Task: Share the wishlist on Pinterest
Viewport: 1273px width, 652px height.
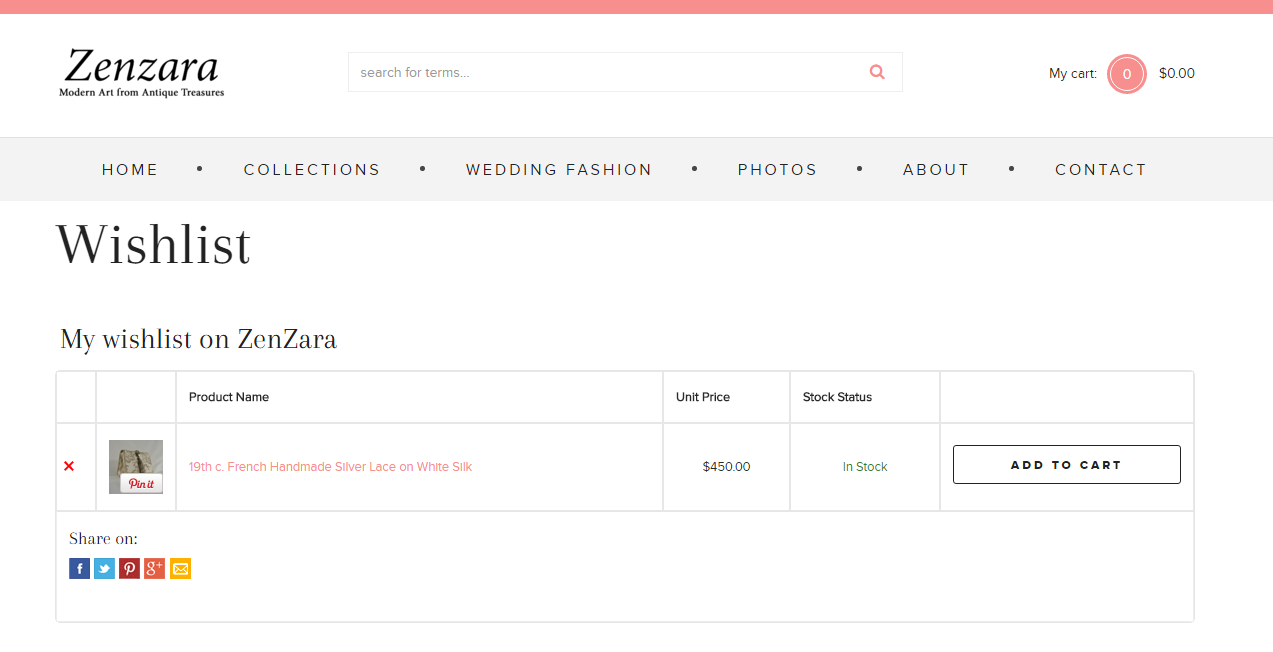Action: point(129,569)
